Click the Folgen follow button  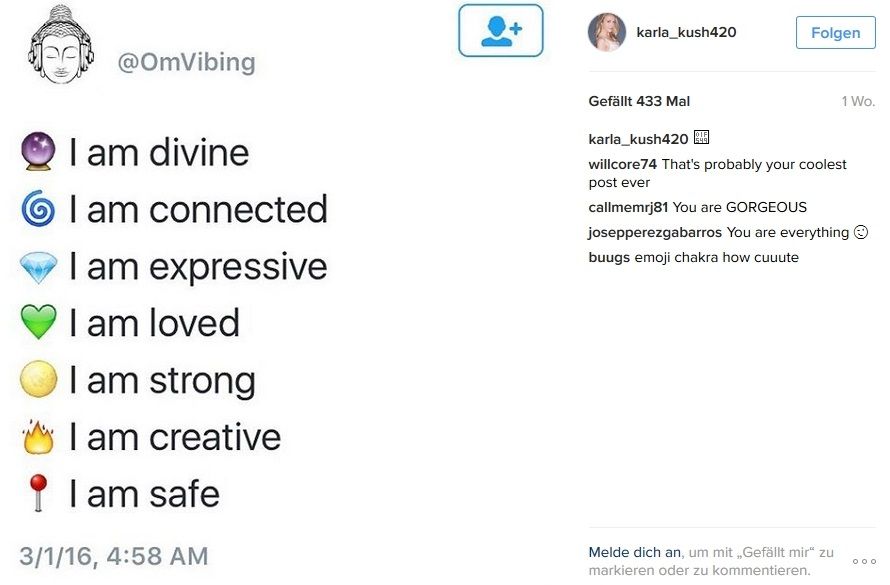click(835, 32)
